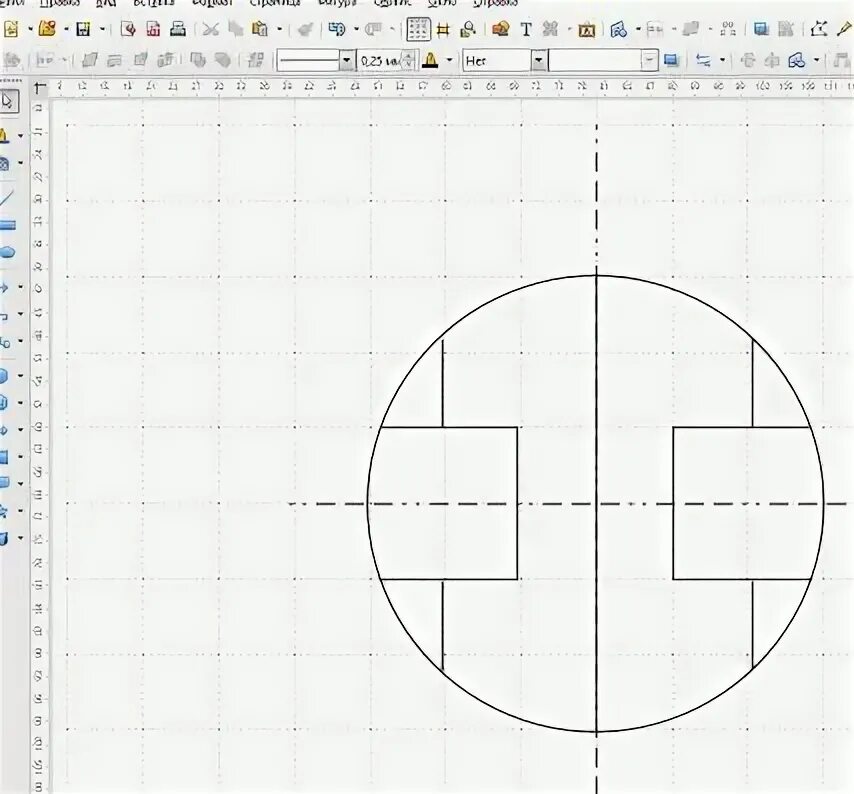Screen dimensions: 854x794
Task: Open the Save dropdown arrow
Action: click(102, 29)
